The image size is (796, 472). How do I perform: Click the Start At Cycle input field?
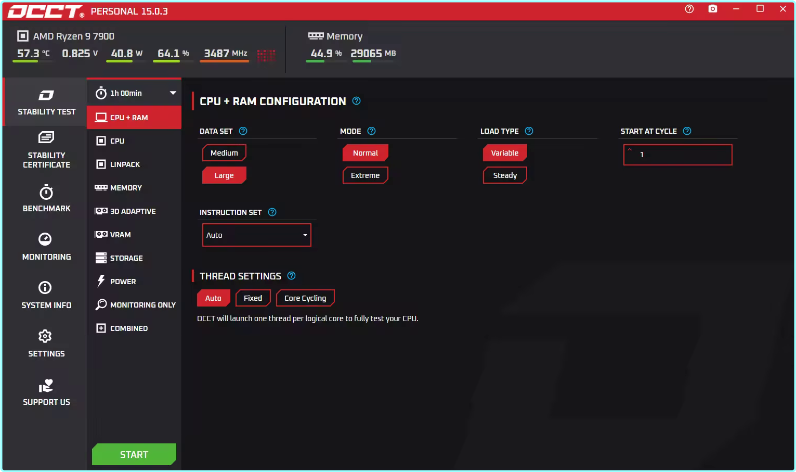pos(678,155)
